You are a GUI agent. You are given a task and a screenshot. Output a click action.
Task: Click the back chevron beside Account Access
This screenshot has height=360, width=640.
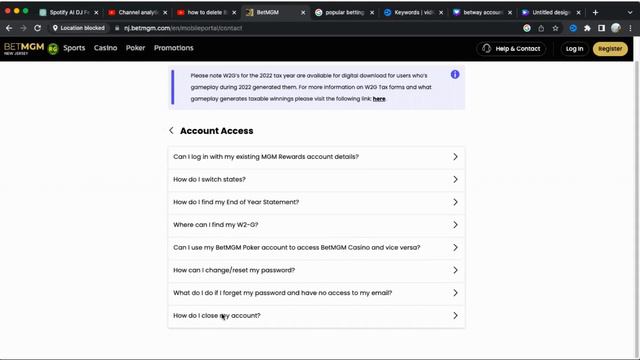tap(171, 131)
